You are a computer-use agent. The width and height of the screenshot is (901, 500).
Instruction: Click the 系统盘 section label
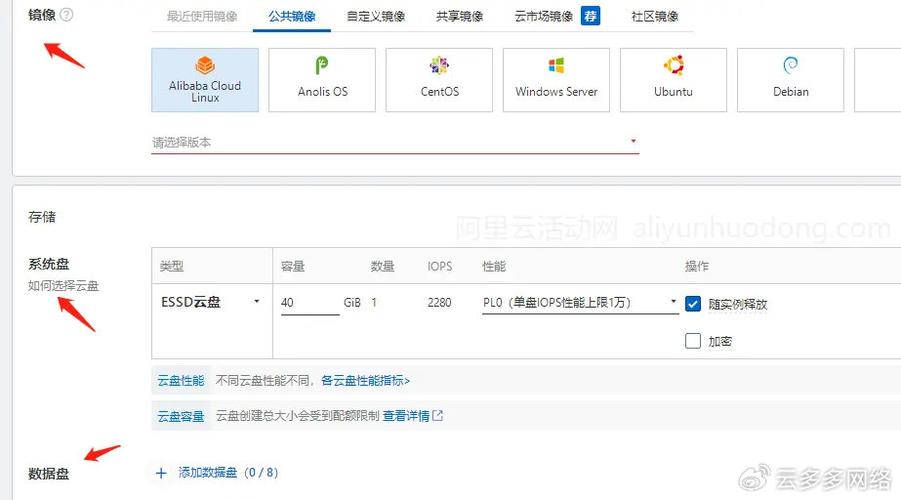[x=49, y=264]
